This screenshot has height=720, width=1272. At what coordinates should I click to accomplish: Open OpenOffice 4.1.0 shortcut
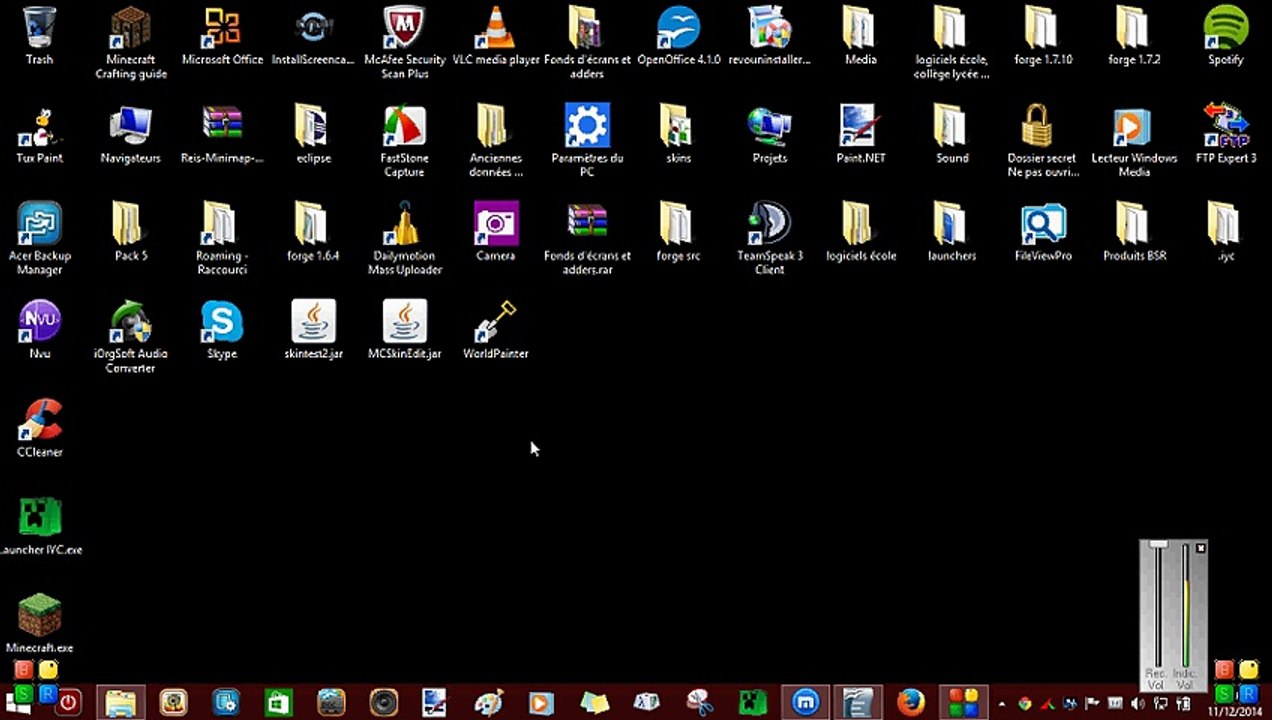tap(679, 36)
